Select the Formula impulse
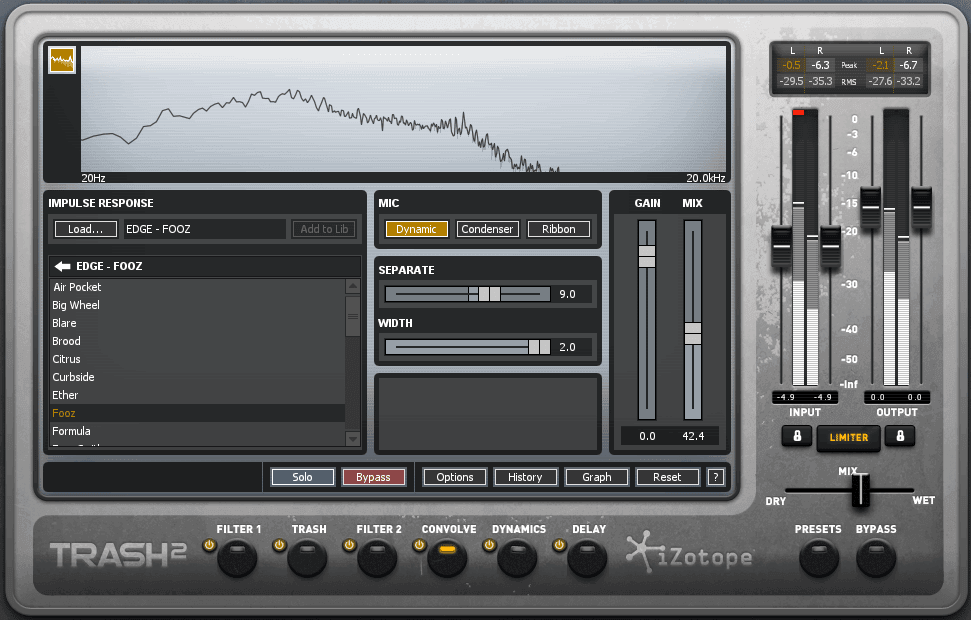 pyautogui.click(x=197, y=431)
